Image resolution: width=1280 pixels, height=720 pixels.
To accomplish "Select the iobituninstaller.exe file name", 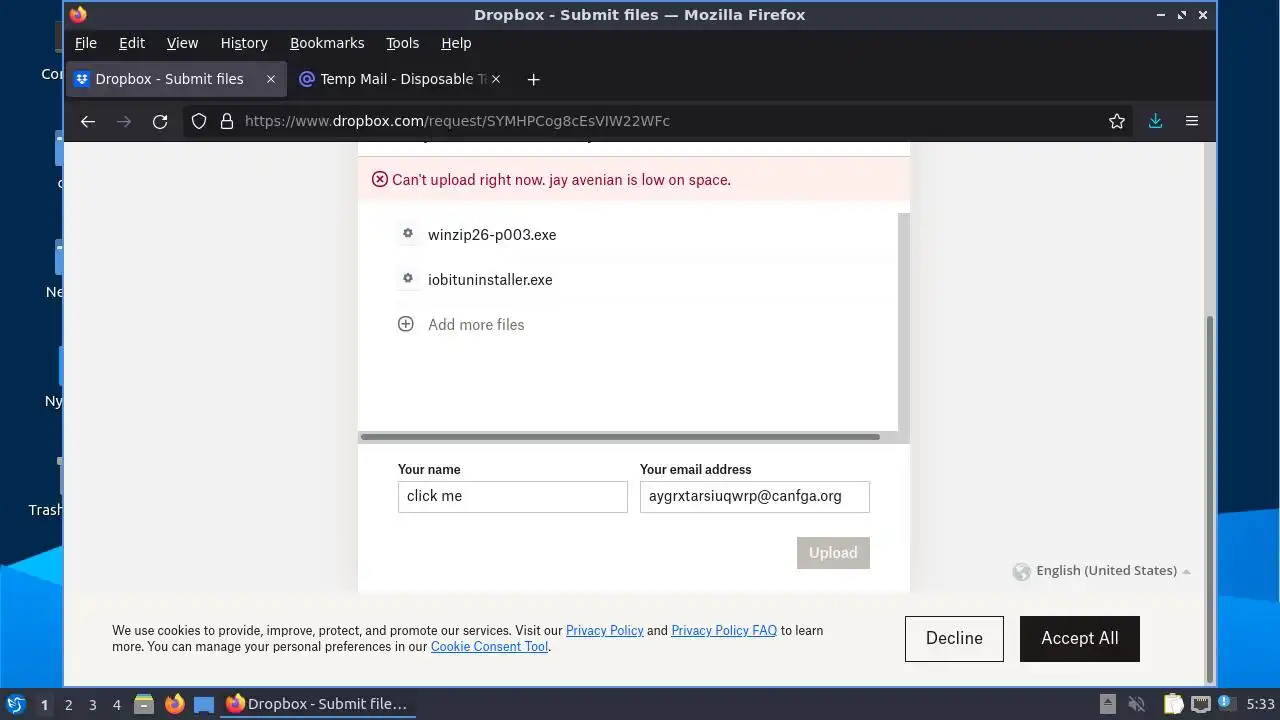I will [490, 280].
